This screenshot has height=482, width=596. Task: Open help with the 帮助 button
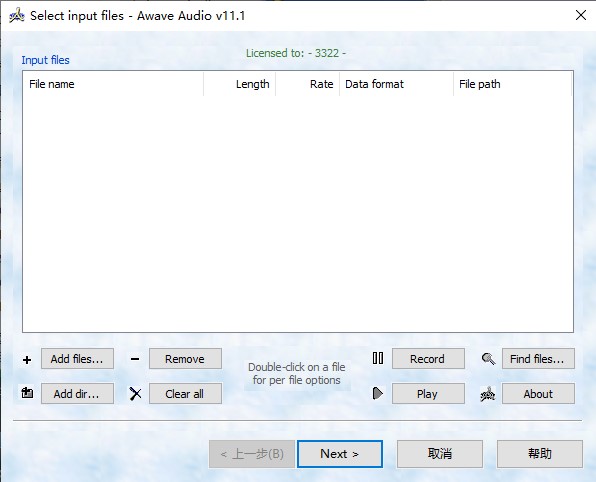coord(540,454)
